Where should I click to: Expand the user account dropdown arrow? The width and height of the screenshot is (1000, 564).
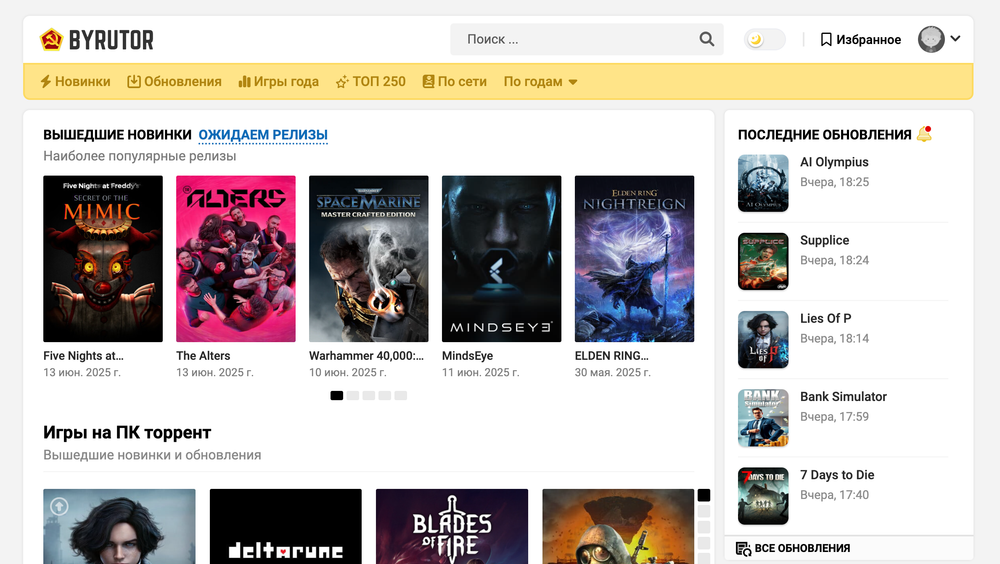coord(955,38)
